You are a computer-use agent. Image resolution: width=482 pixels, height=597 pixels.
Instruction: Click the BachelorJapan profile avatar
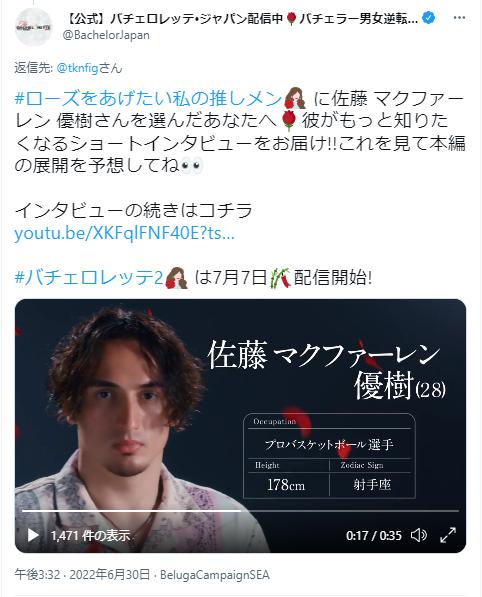pyautogui.click(x=33, y=27)
